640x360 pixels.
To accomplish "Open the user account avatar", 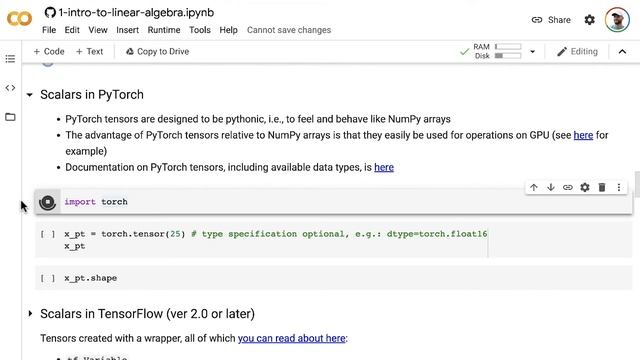I will [617, 20].
